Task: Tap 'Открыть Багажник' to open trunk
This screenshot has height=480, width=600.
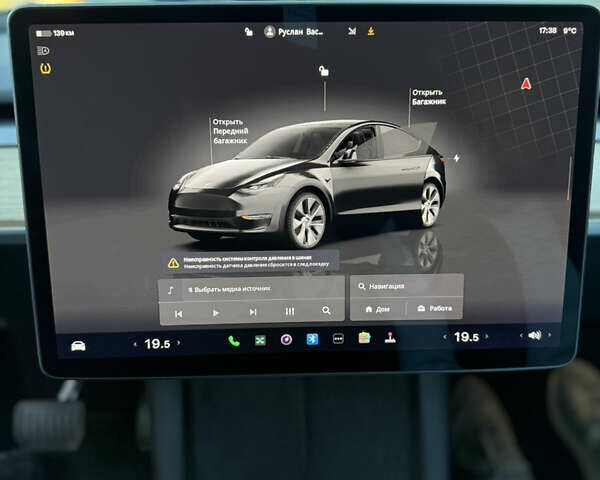Action: click(x=428, y=97)
